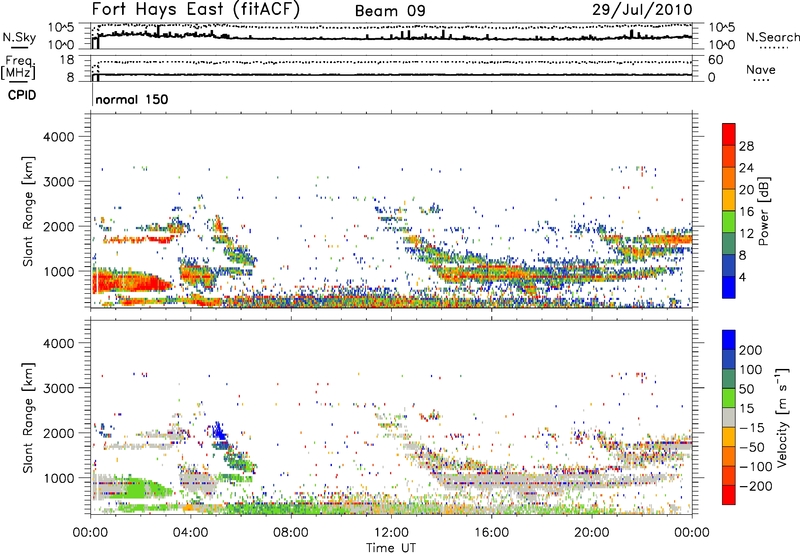This screenshot has width=800, height=554.
Task: Click the "N.Search" legend label
Action: pos(772,37)
